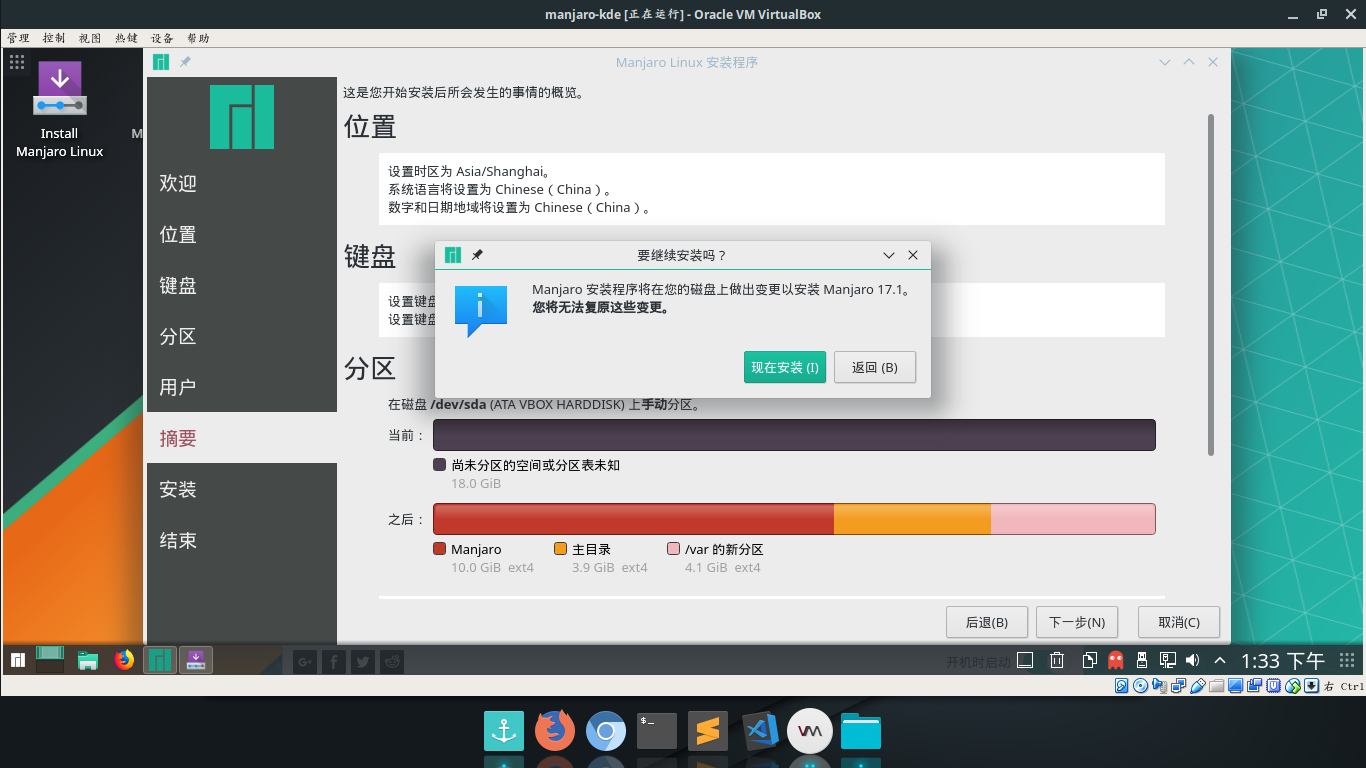Click VirtualBox USB devices indicator

(x=1196, y=685)
